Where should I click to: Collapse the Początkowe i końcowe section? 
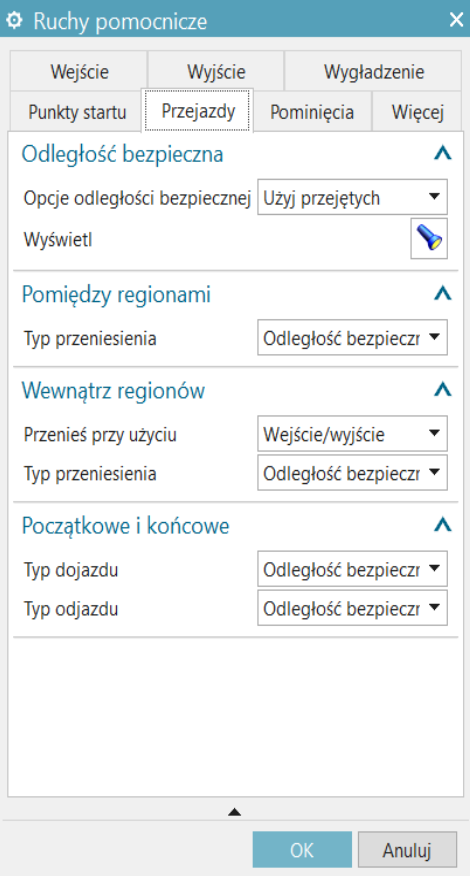(x=443, y=525)
